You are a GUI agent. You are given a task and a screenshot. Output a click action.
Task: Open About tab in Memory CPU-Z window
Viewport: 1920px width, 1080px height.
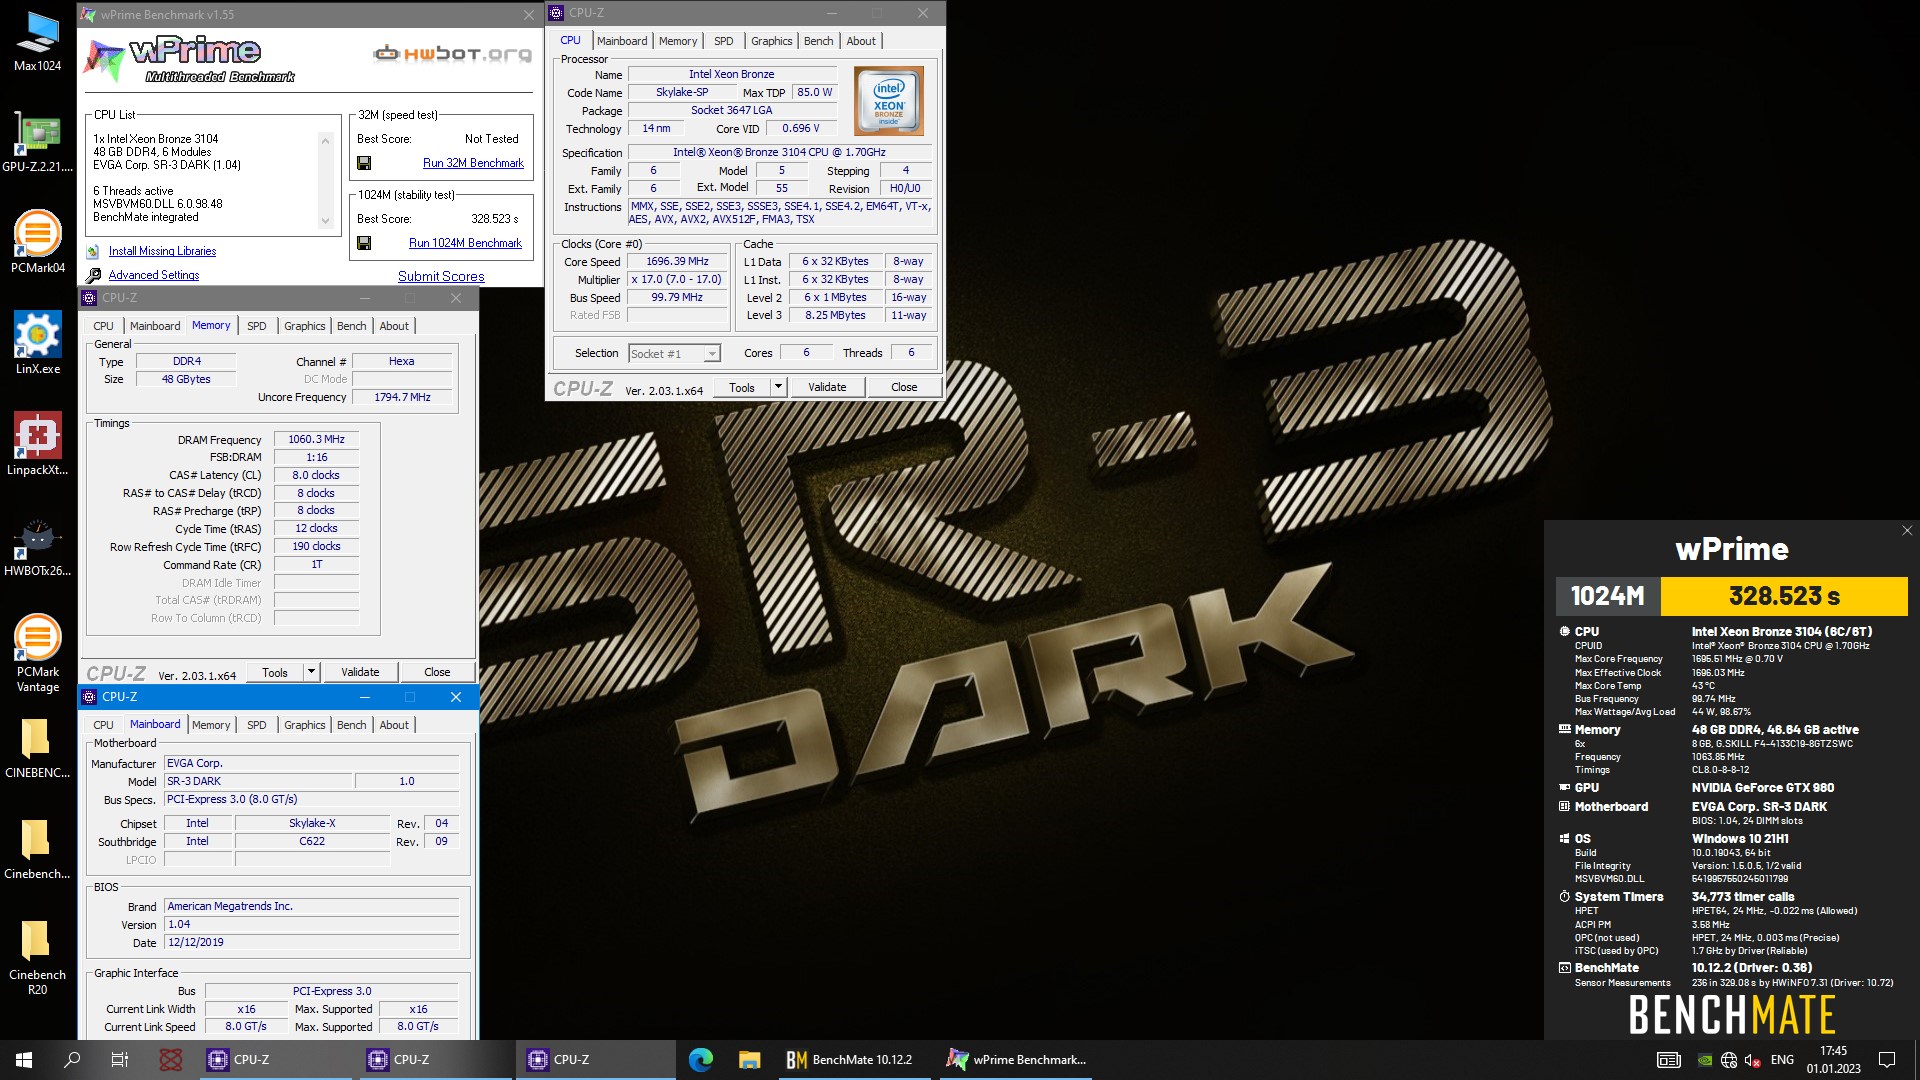tap(394, 326)
